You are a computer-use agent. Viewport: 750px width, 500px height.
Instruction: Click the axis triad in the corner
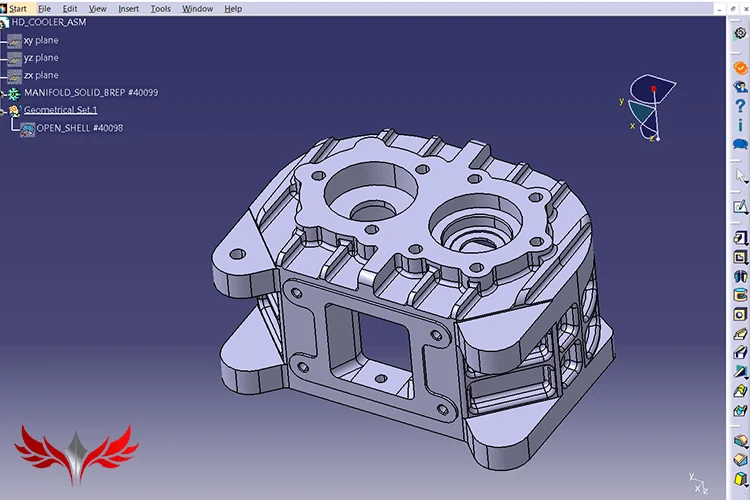698,483
